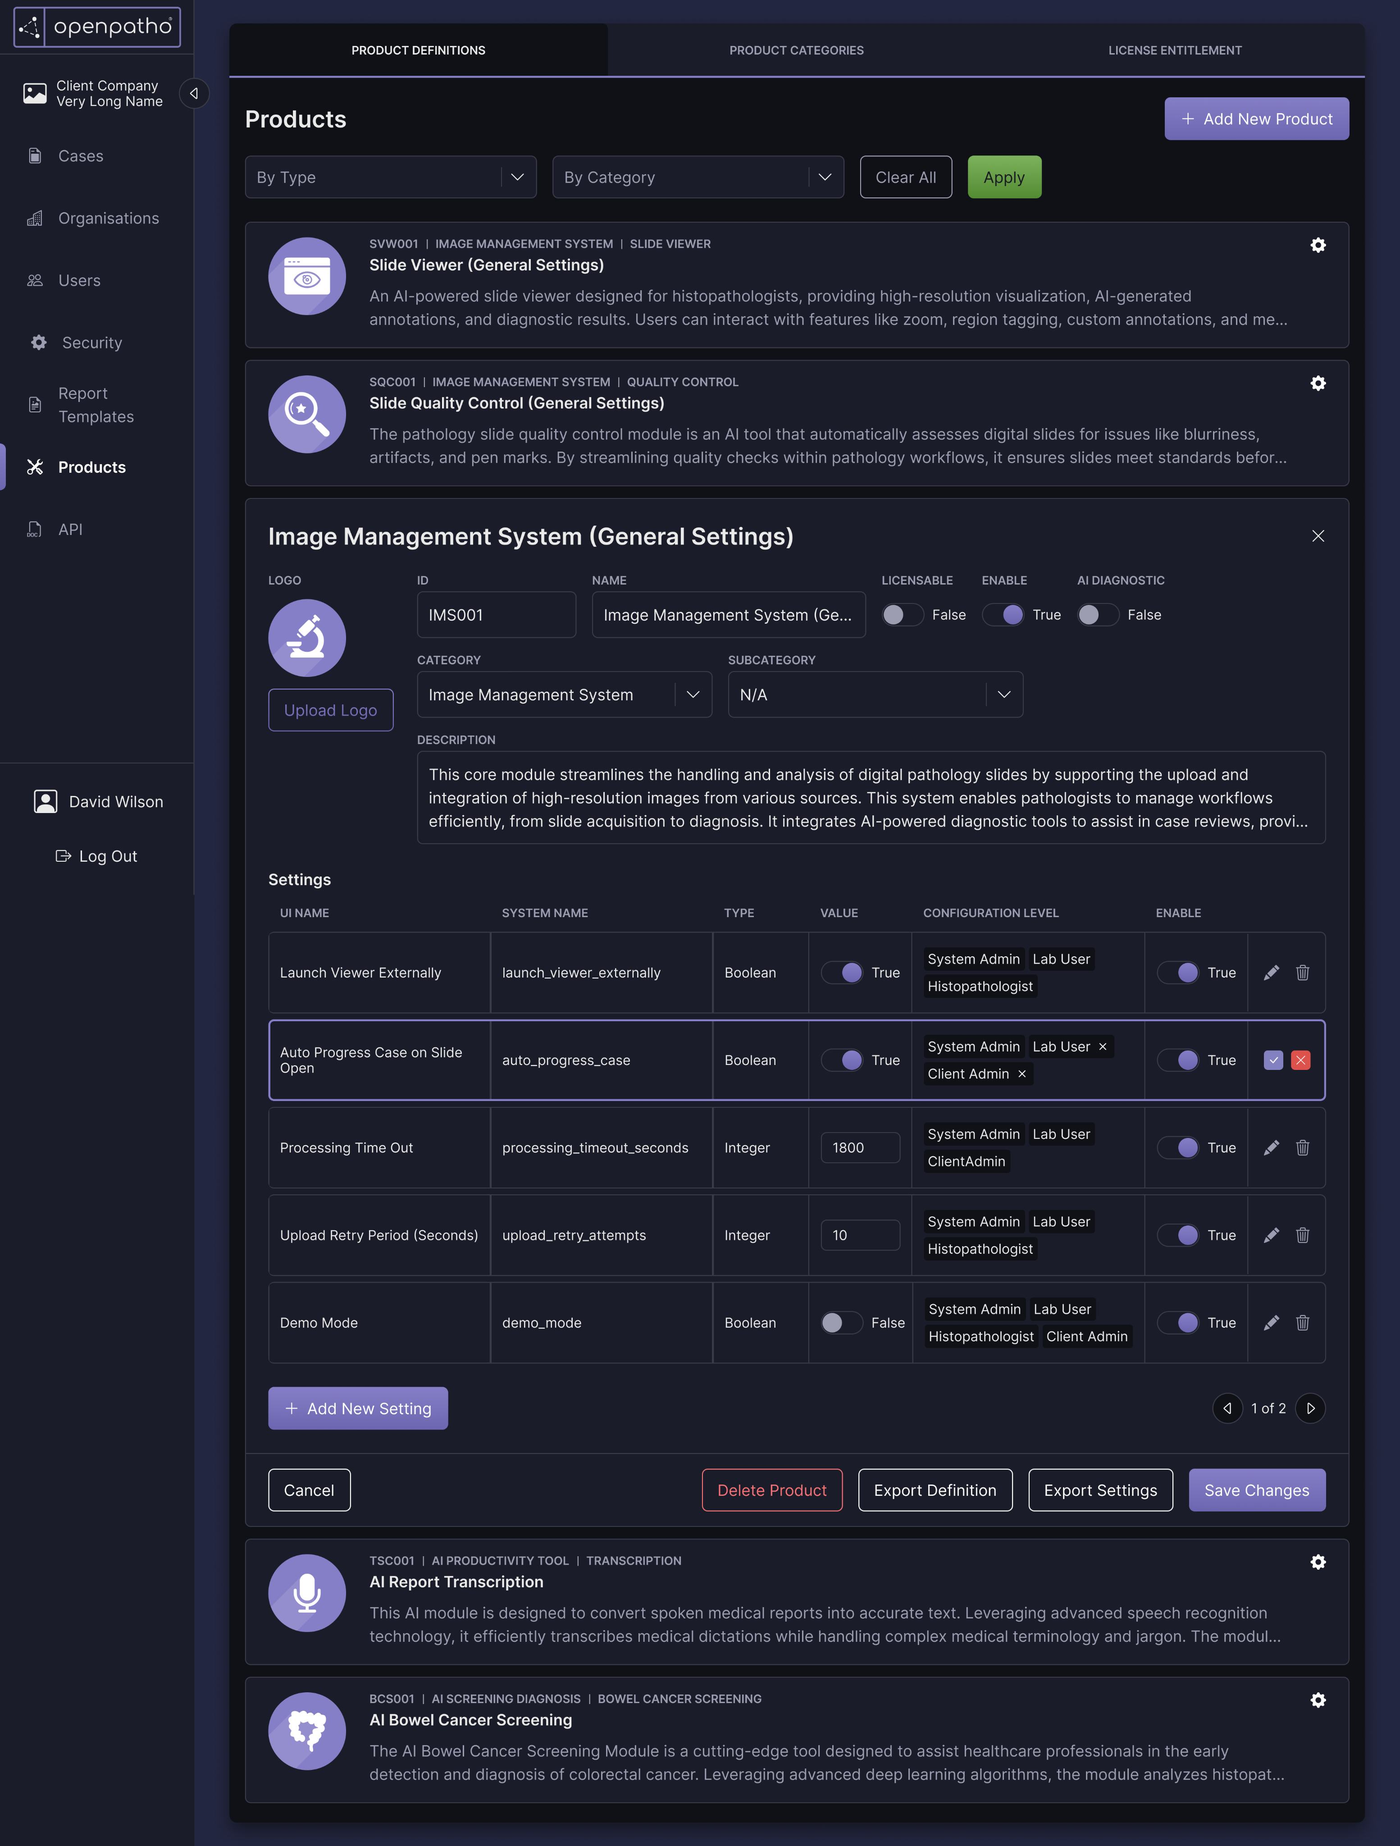Open settings gear for Slide Viewer product
The width and height of the screenshot is (1400, 1846).
click(1318, 245)
